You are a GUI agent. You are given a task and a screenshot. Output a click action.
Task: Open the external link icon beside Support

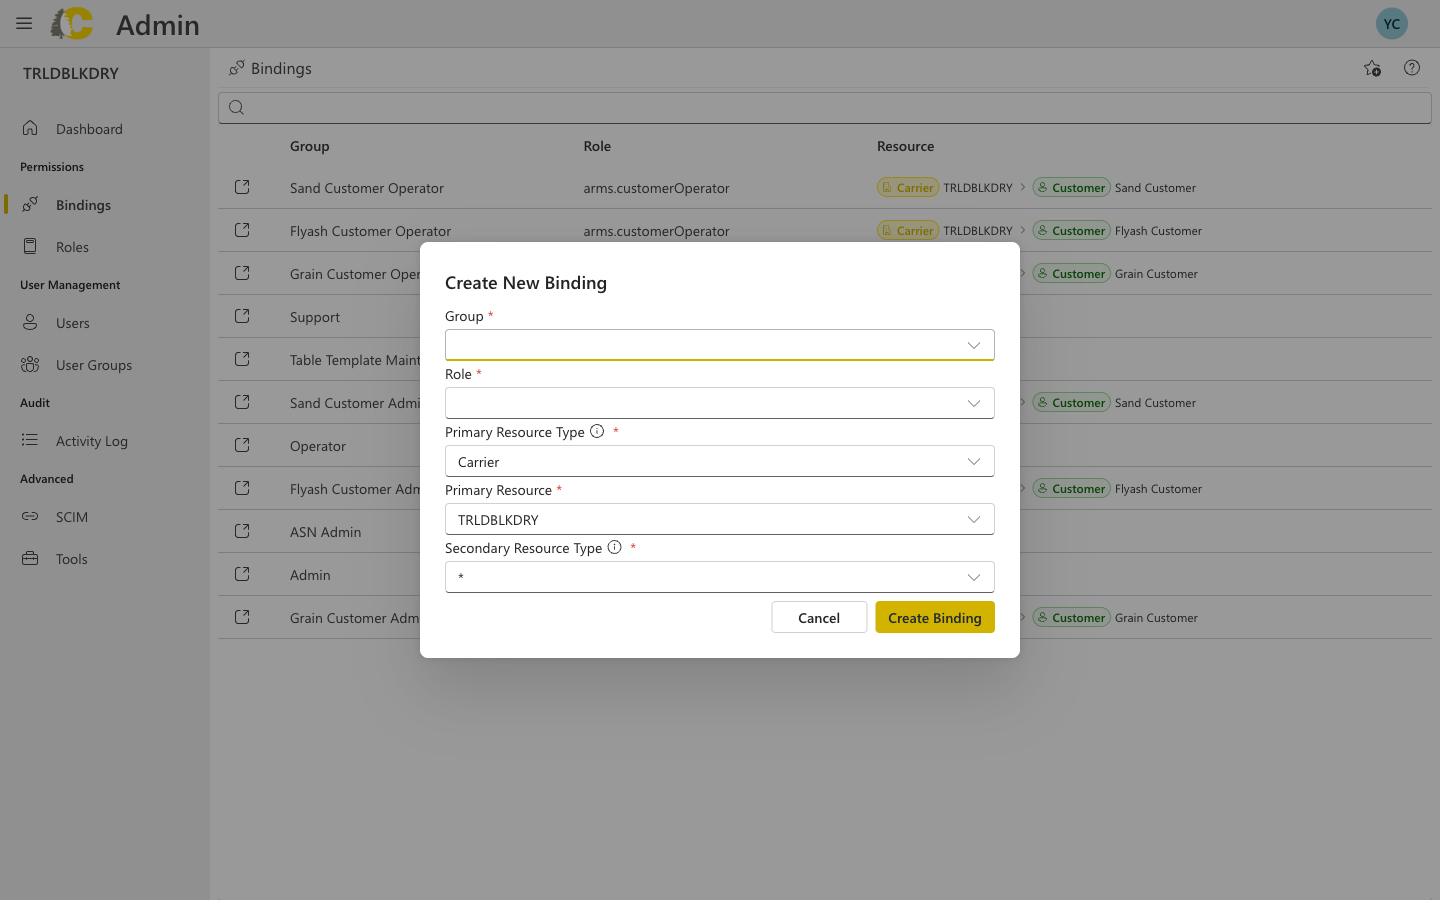(241, 315)
